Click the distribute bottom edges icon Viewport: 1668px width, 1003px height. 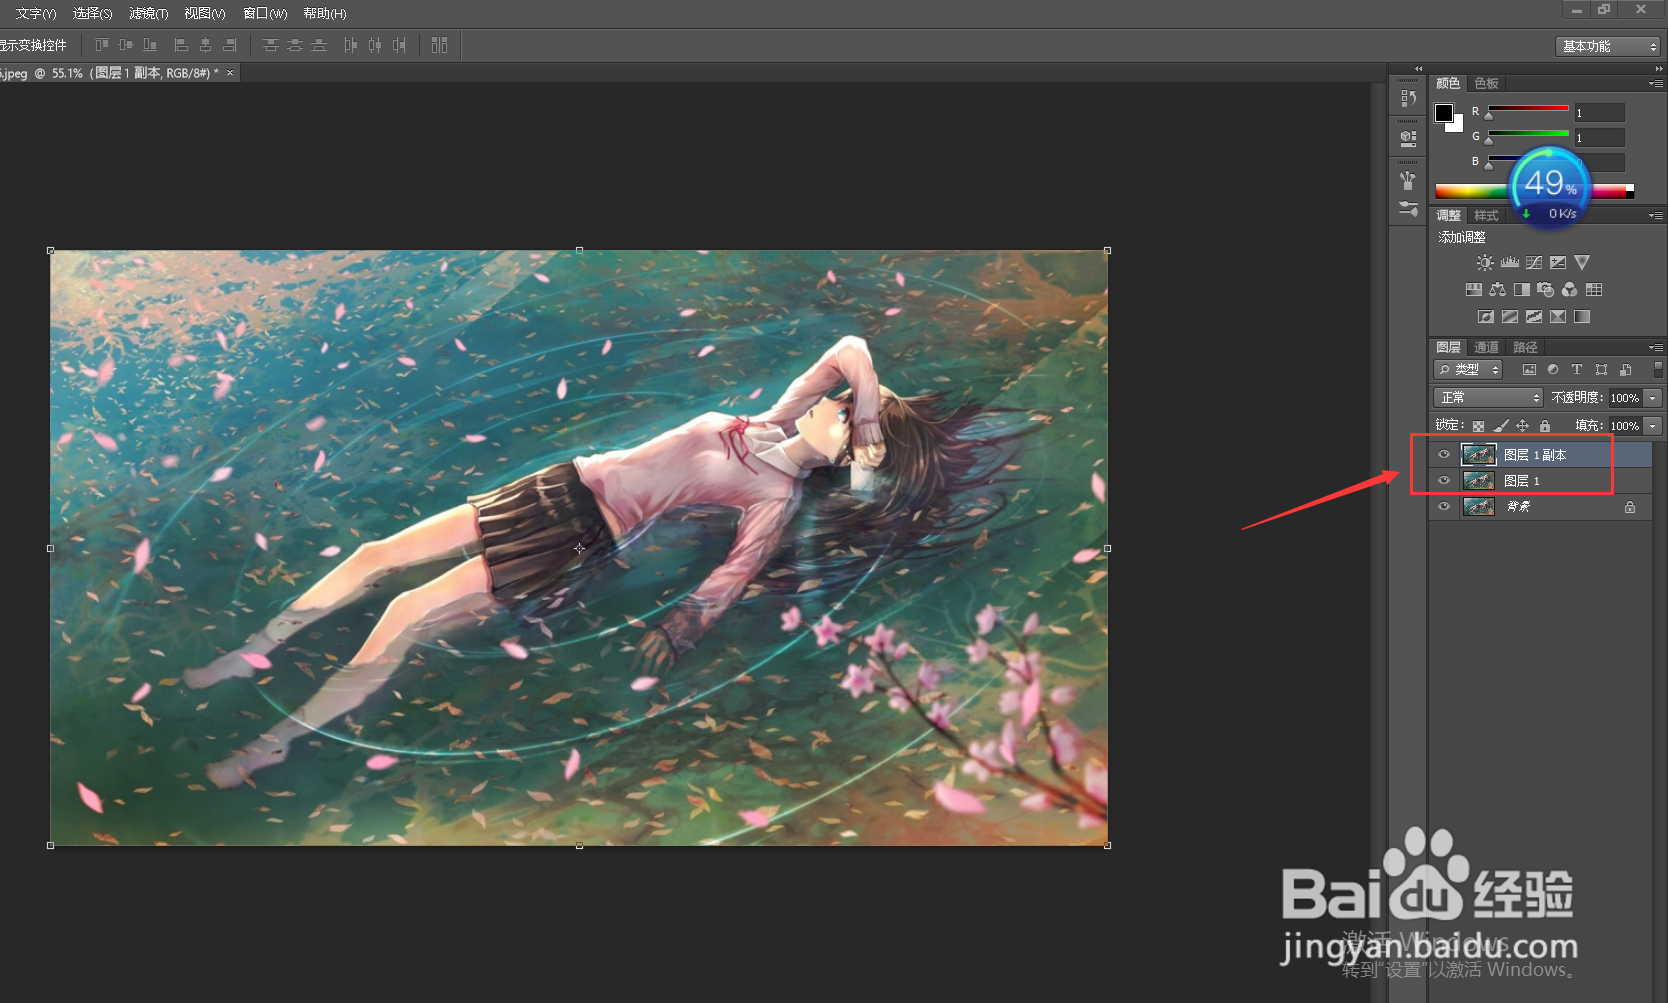[319, 45]
